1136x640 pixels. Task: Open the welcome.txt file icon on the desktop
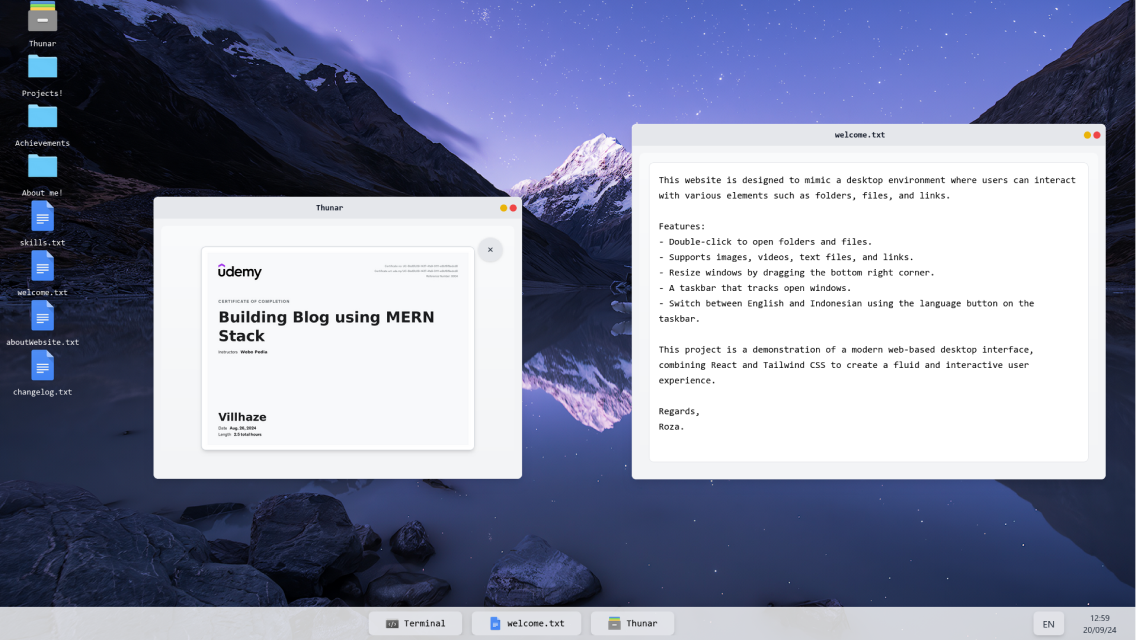point(41,267)
